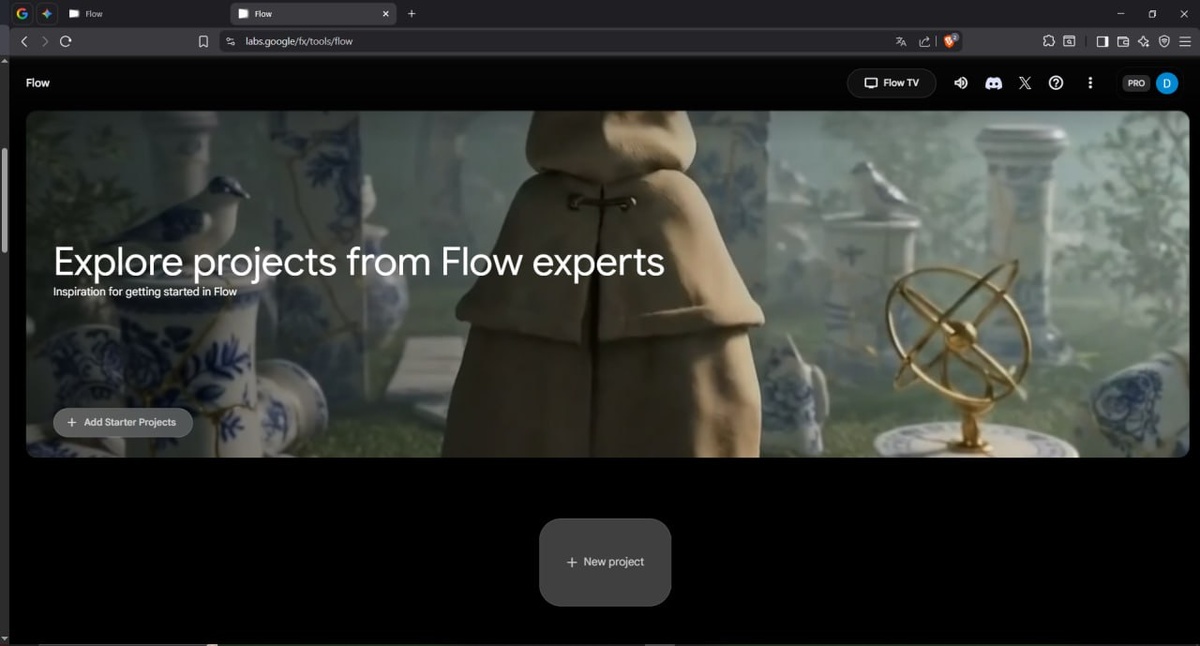Open the extensions puzzle icon
This screenshot has width=1200, height=646.
point(1048,41)
